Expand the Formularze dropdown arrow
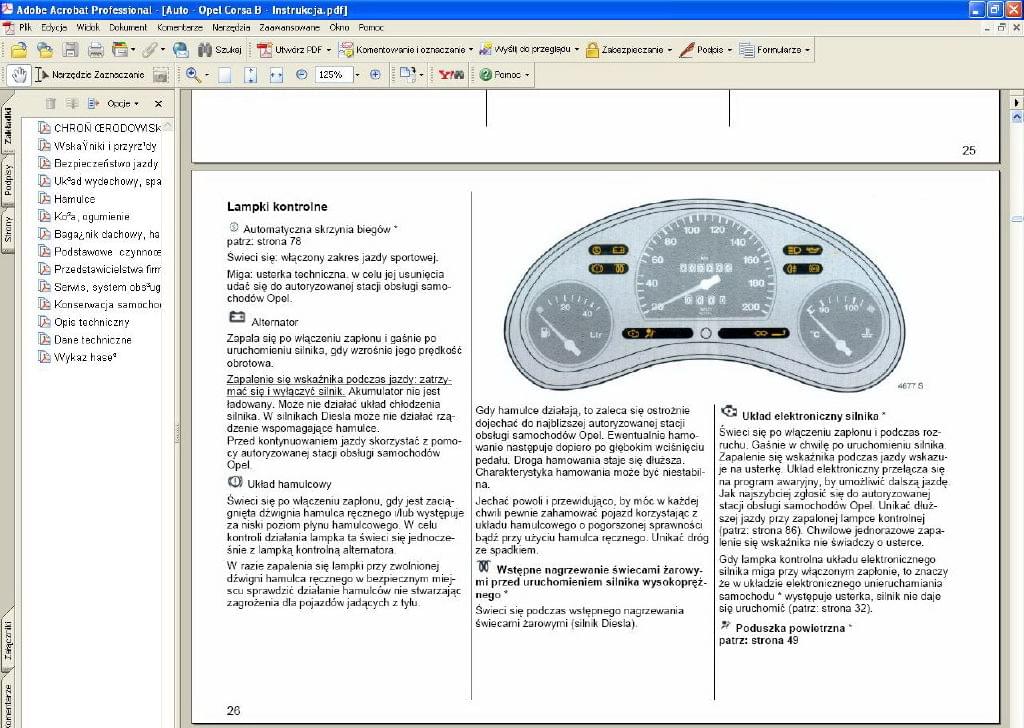Viewport: 1024px width, 728px height. (x=808, y=50)
